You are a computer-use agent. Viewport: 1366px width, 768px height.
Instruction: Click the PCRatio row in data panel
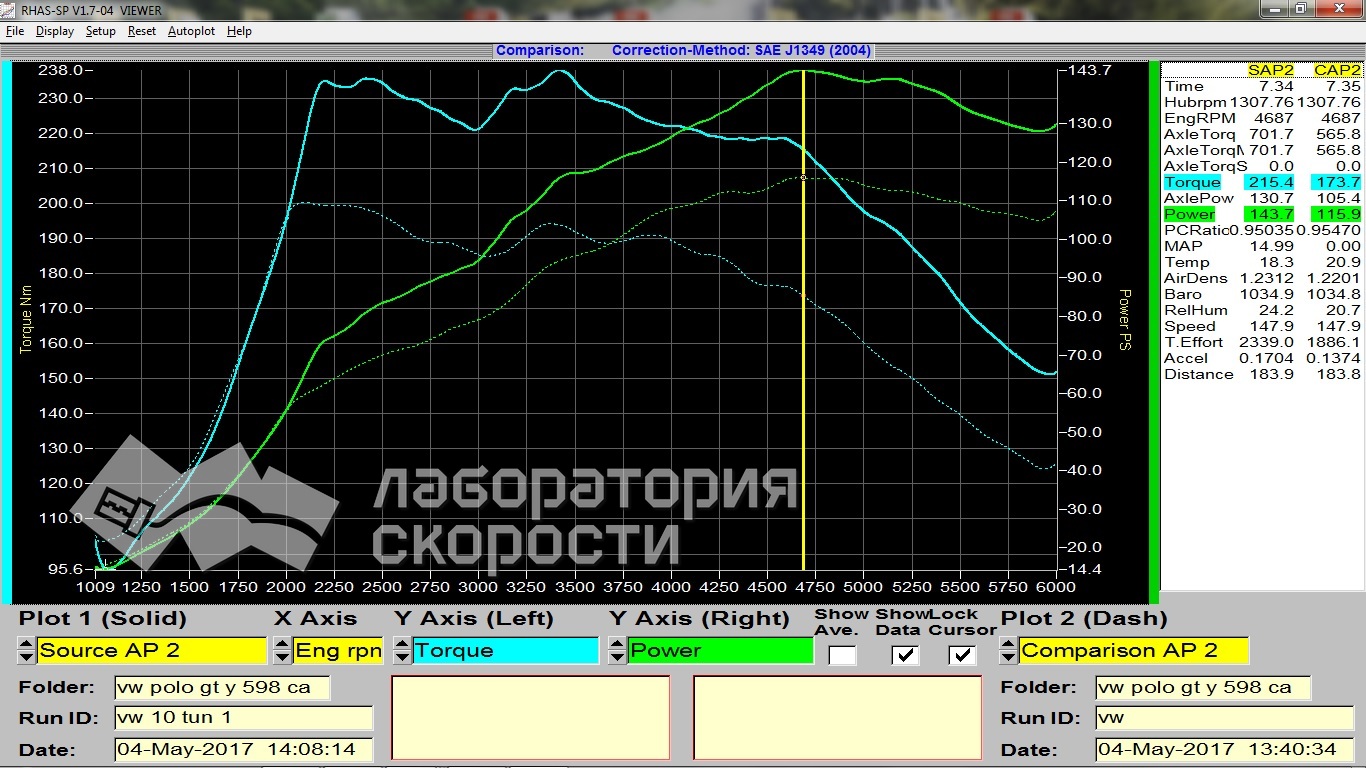point(1262,230)
